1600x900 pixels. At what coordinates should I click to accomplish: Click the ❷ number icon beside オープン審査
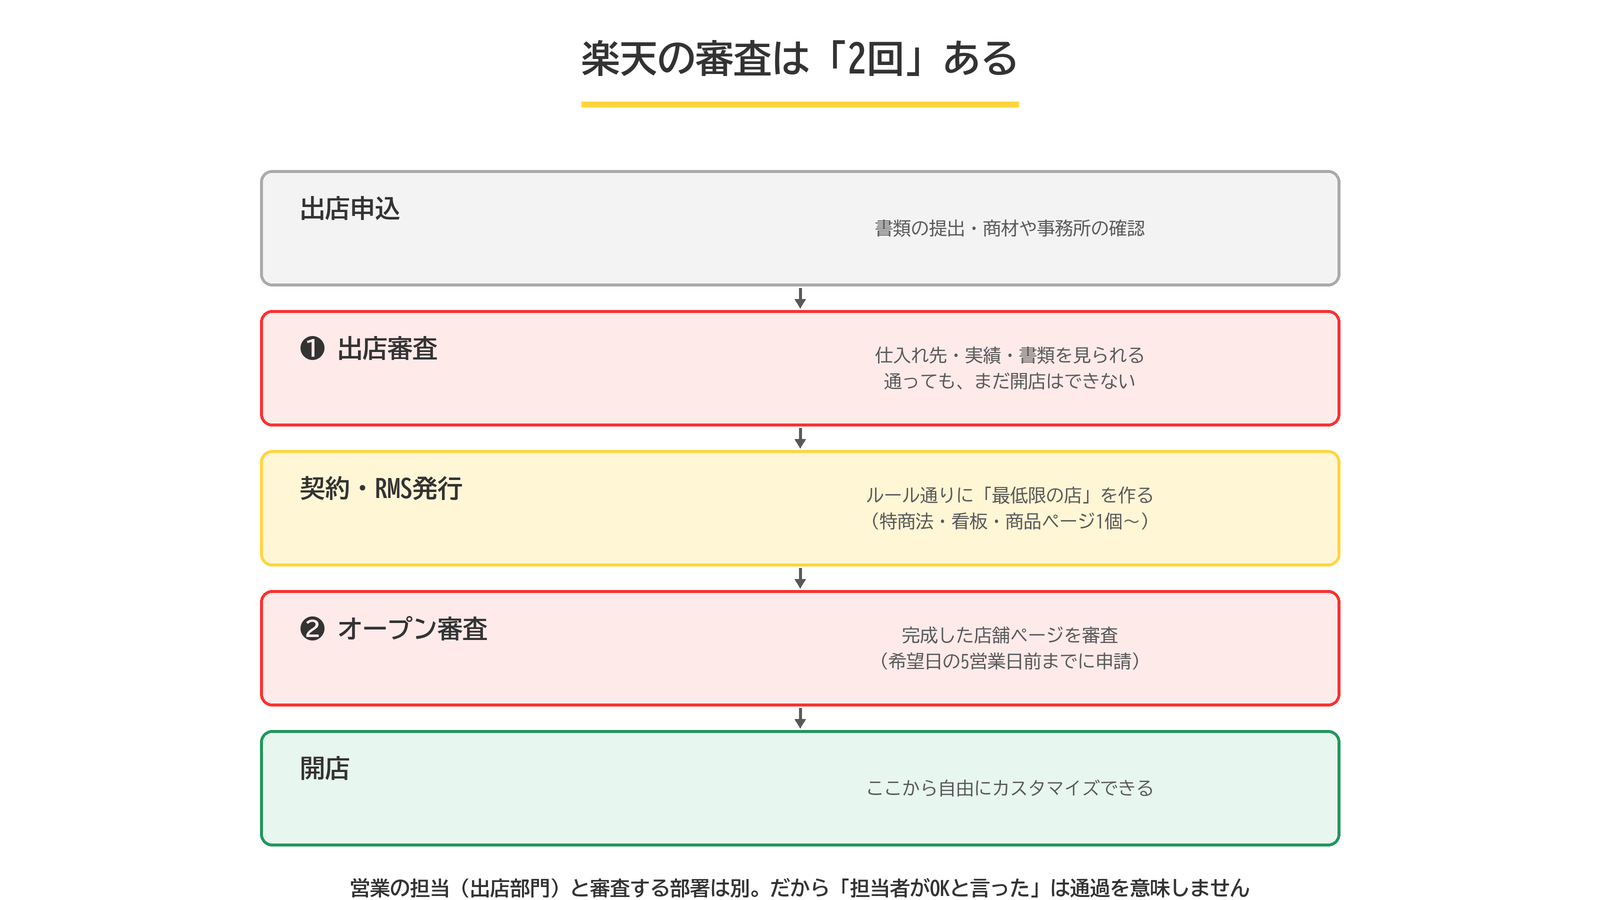[x=312, y=628]
